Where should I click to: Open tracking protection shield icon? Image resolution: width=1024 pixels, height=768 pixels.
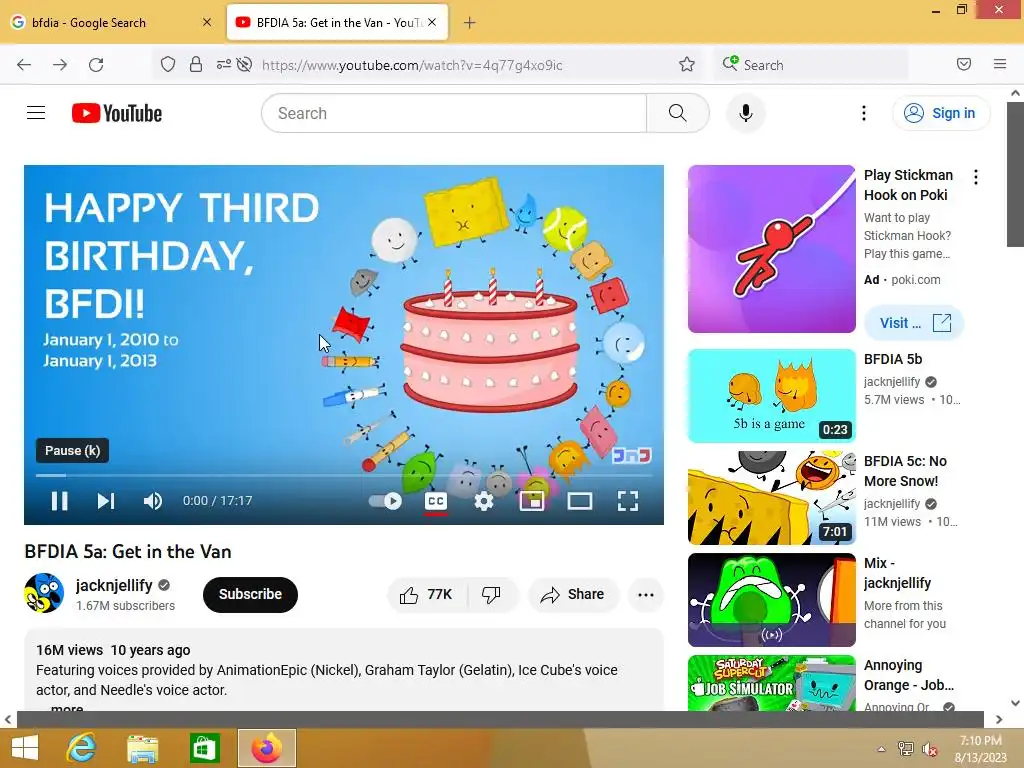168,65
